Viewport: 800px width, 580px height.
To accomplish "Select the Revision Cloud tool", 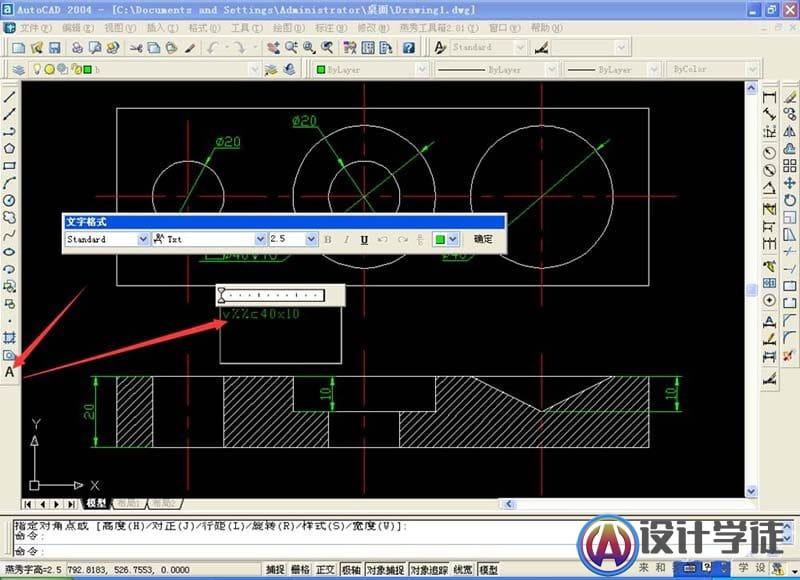I will (9, 217).
